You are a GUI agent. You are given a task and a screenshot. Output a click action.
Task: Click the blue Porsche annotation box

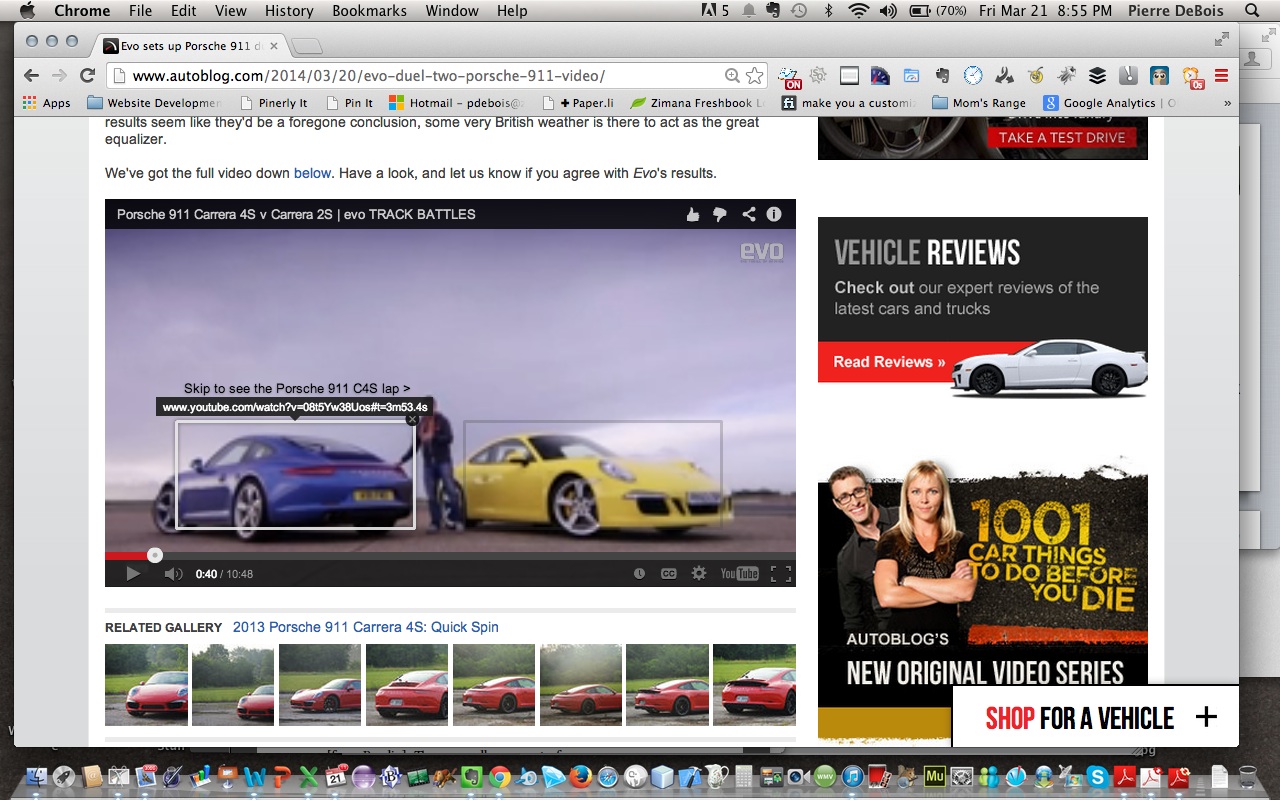(x=295, y=475)
